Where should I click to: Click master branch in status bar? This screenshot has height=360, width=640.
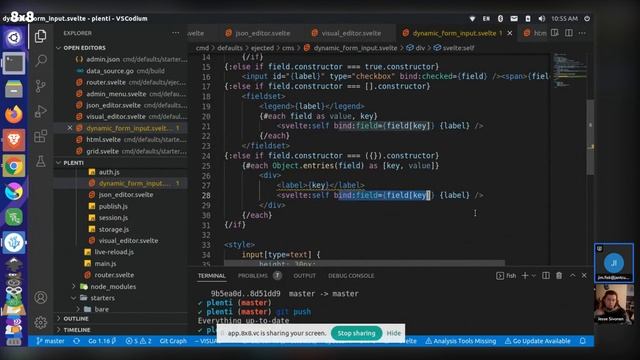click(50, 341)
